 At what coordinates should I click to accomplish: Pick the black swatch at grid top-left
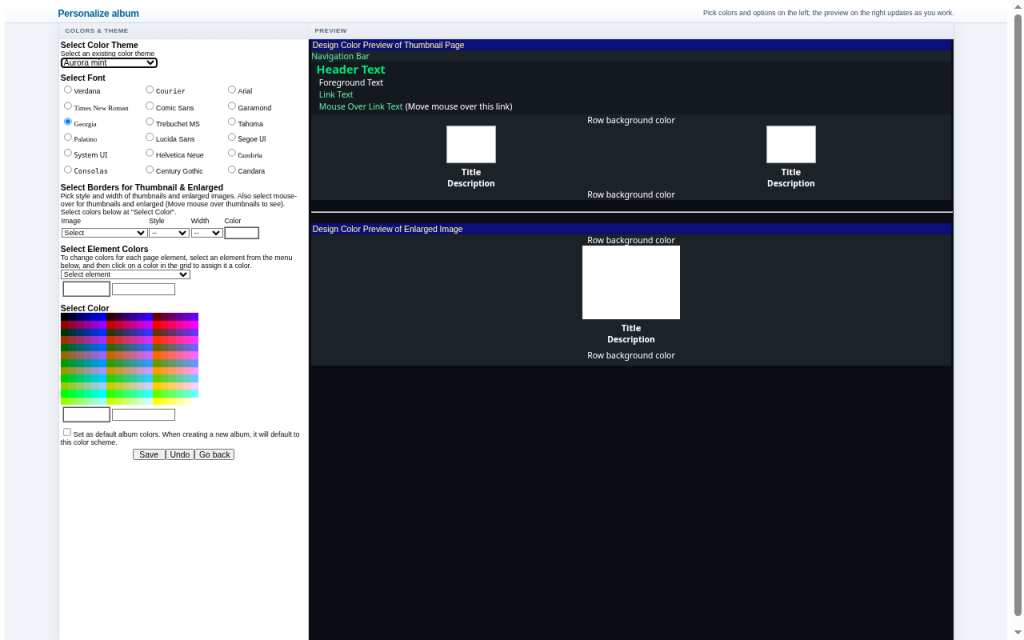point(65,317)
